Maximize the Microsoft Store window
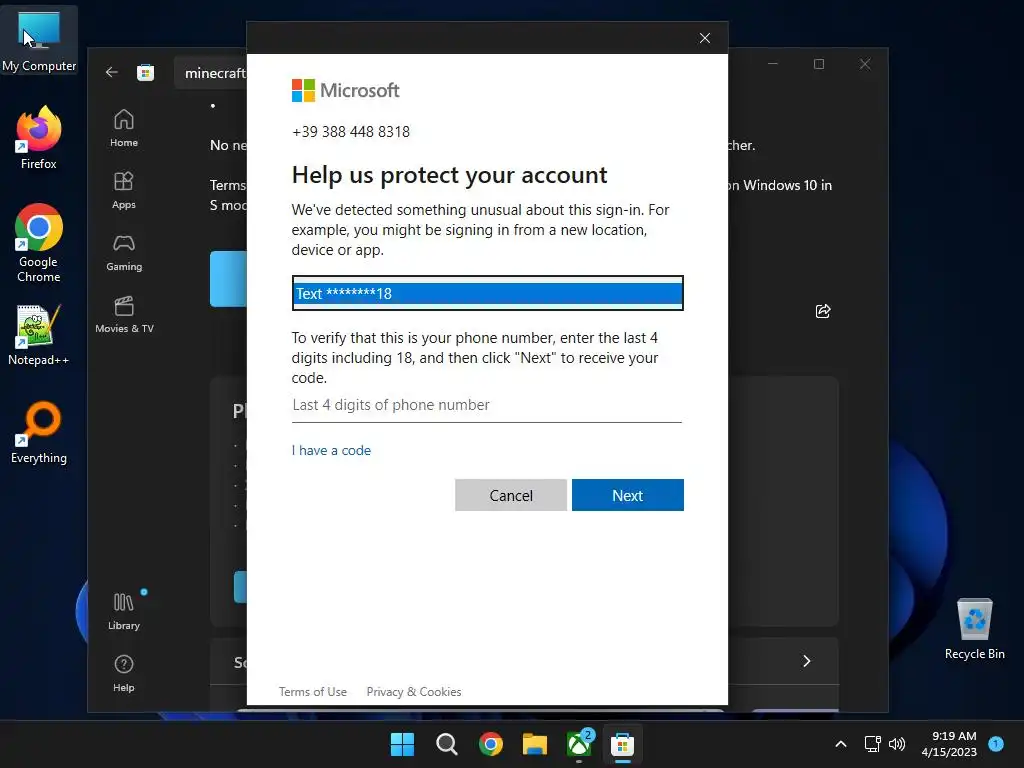The width and height of the screenshot is (1024, 768). coord(819,64)
